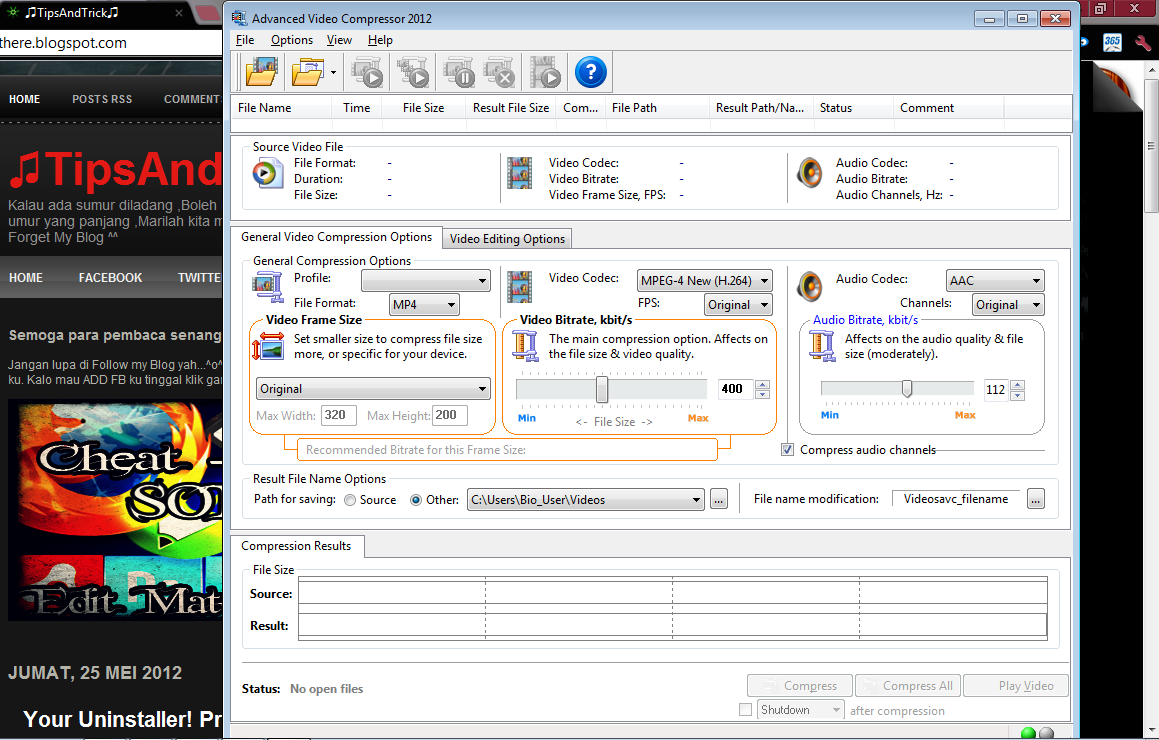Click the Open folder toolbar icon
The height and width of the screenshot is (740, 1159).
click(x=307, y=72)
